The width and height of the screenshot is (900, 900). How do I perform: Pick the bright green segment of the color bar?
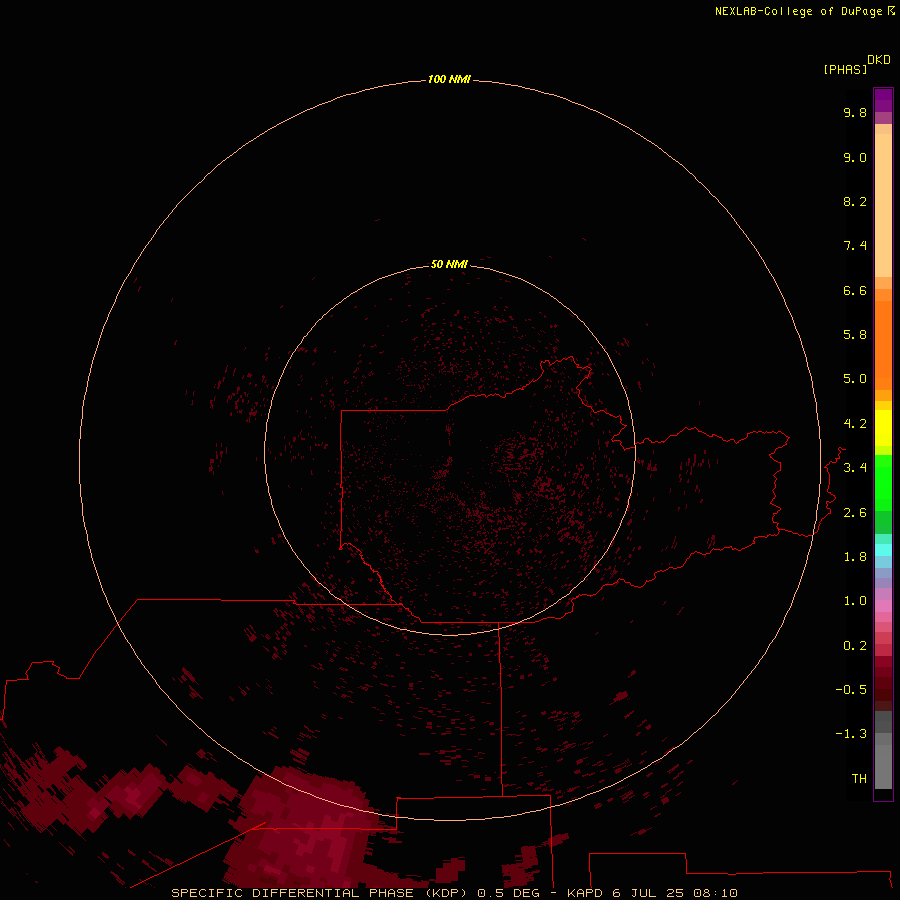[x=883, y=483]
